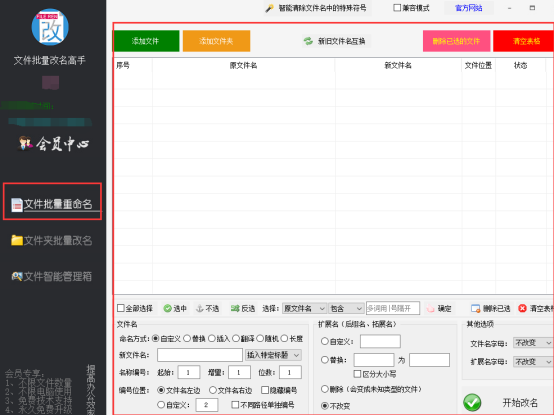Click the pink 删除已选的文件 button
This screenshot has width=554, height=416.
coord(456,41)
